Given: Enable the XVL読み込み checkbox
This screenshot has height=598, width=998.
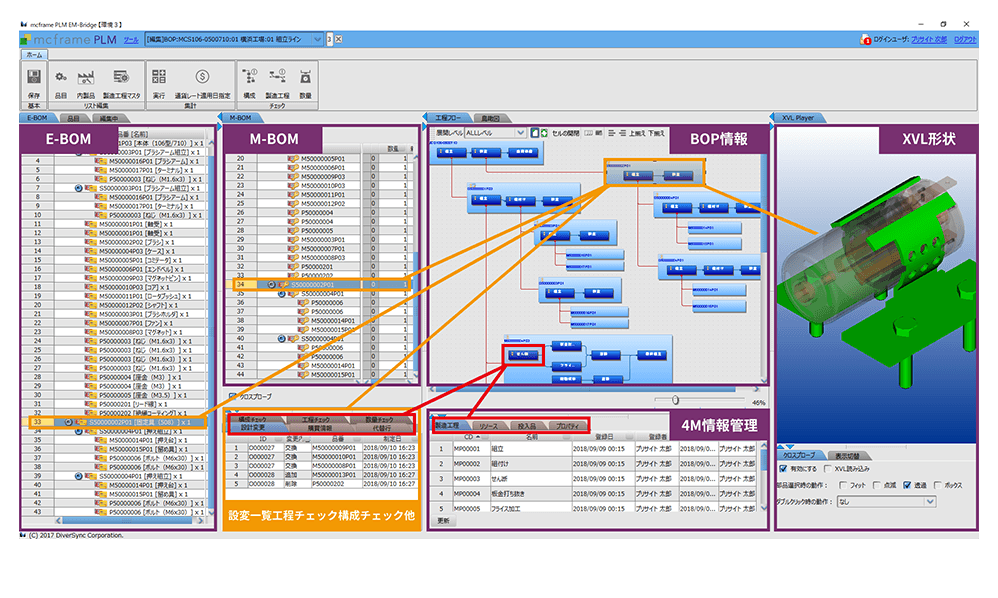Looking at the screenshot, I should point(827,469).
